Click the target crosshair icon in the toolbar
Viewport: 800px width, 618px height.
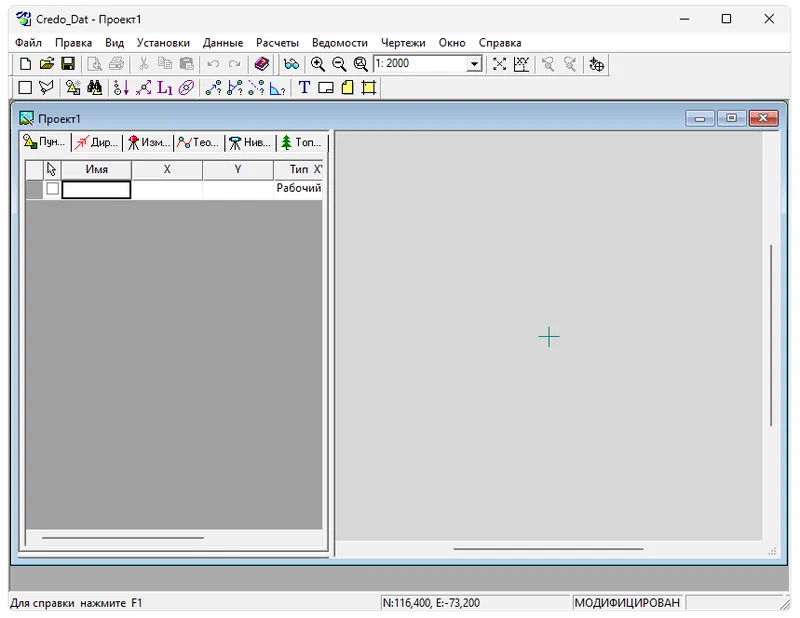click(596, 64)
